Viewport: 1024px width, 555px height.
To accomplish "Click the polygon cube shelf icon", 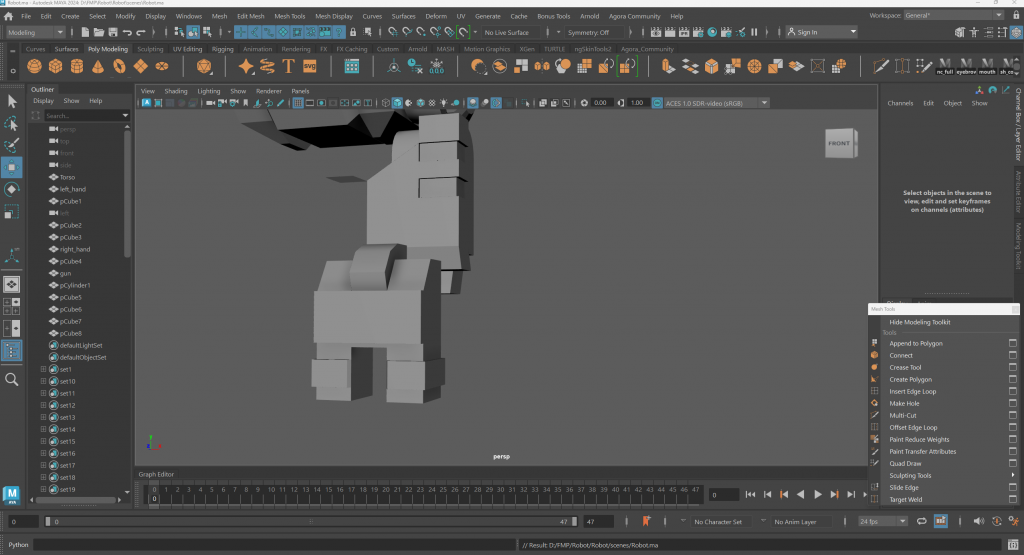I will pos(56,67).
